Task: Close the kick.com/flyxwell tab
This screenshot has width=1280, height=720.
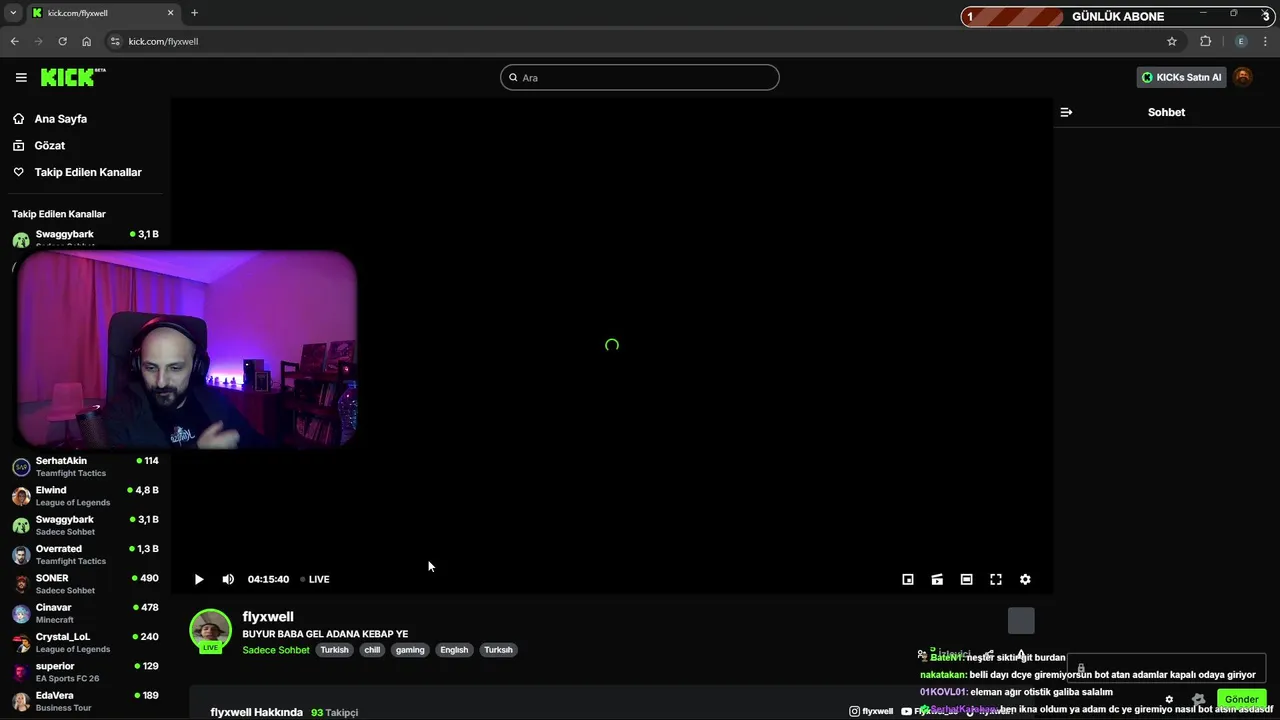Action: pyautogui.click(x=170, y=13)
